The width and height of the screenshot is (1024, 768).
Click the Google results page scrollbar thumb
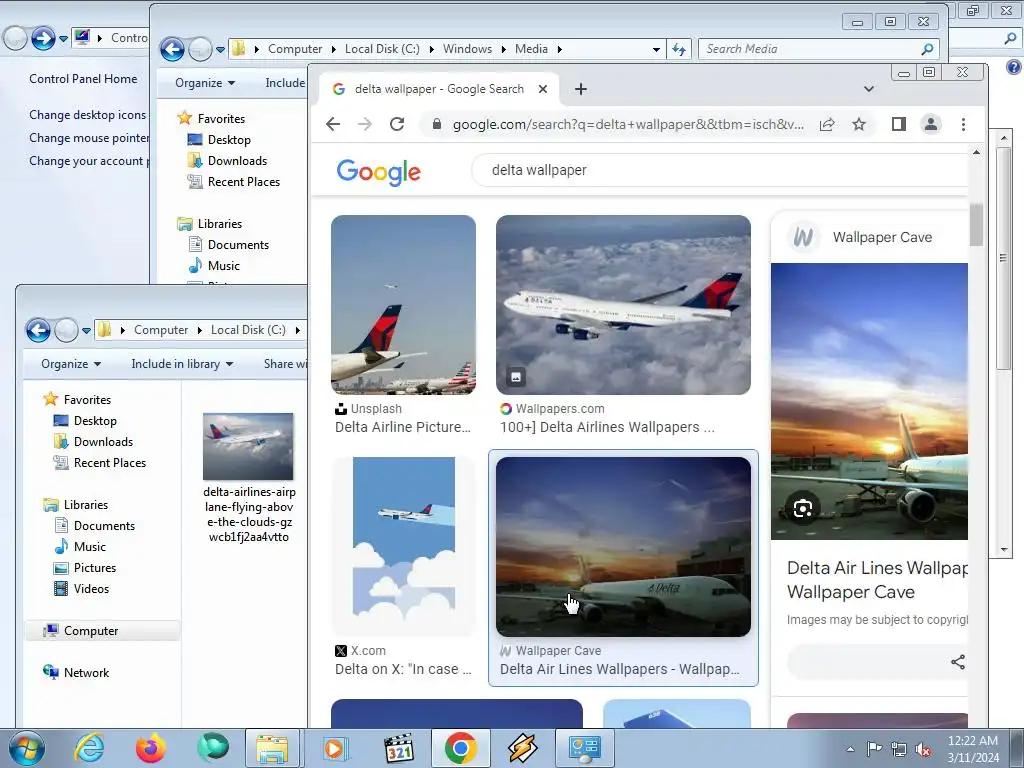[976, 224]
